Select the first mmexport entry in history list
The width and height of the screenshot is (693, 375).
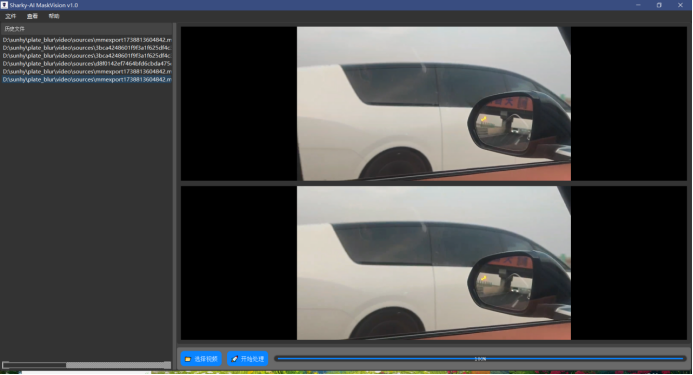[87, 40]
